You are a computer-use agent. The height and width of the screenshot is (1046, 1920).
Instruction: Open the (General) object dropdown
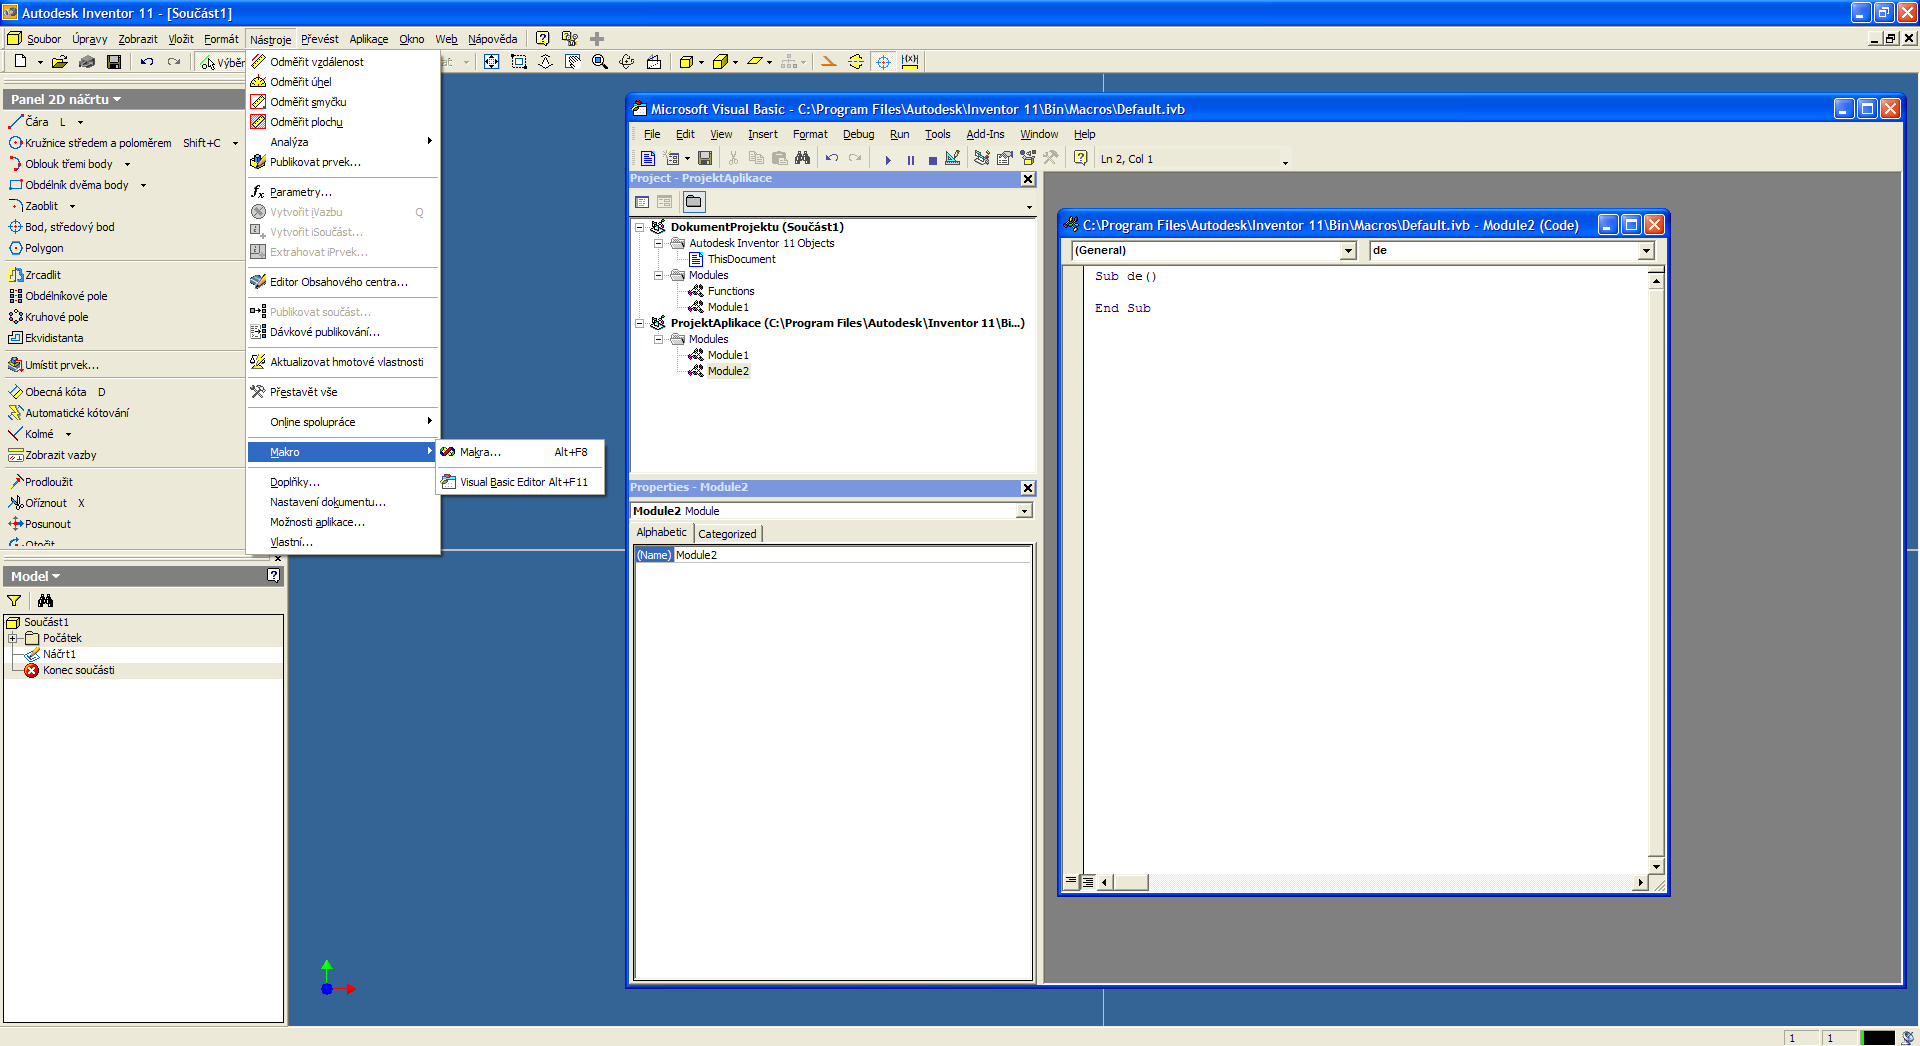click(1348, 251)
